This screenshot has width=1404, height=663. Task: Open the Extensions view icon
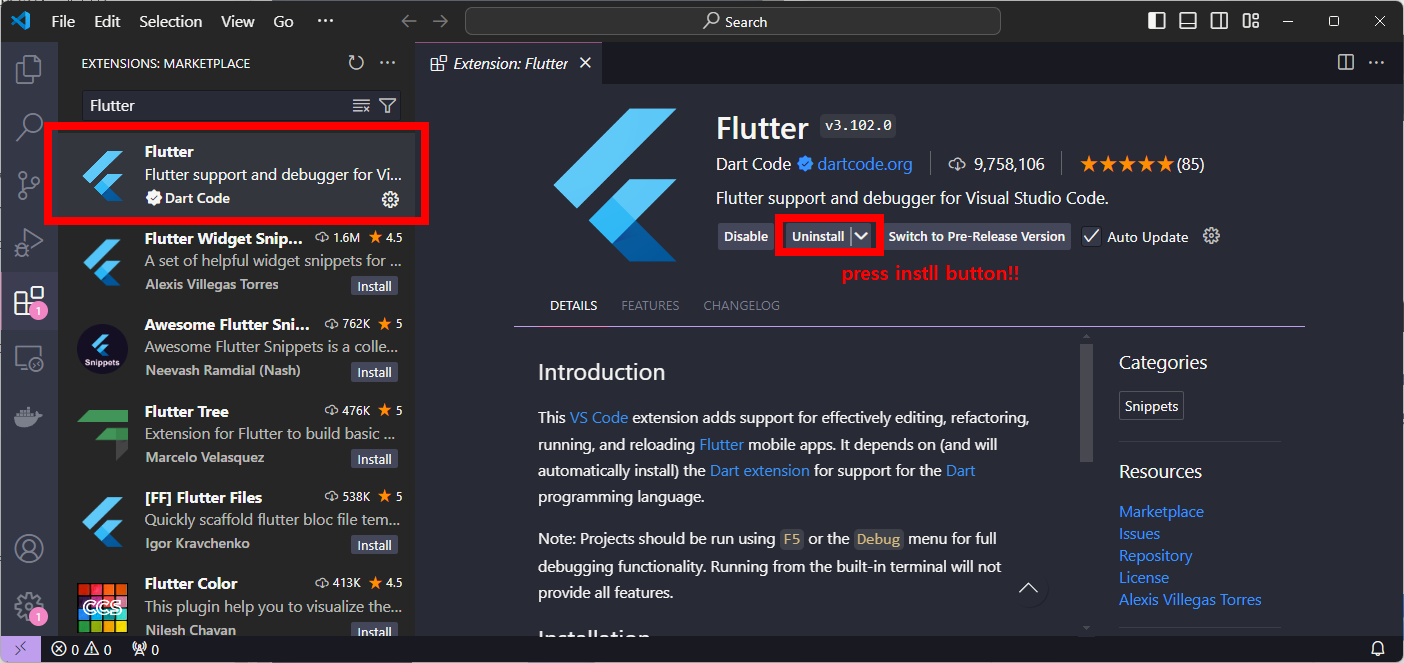(29, 301)
